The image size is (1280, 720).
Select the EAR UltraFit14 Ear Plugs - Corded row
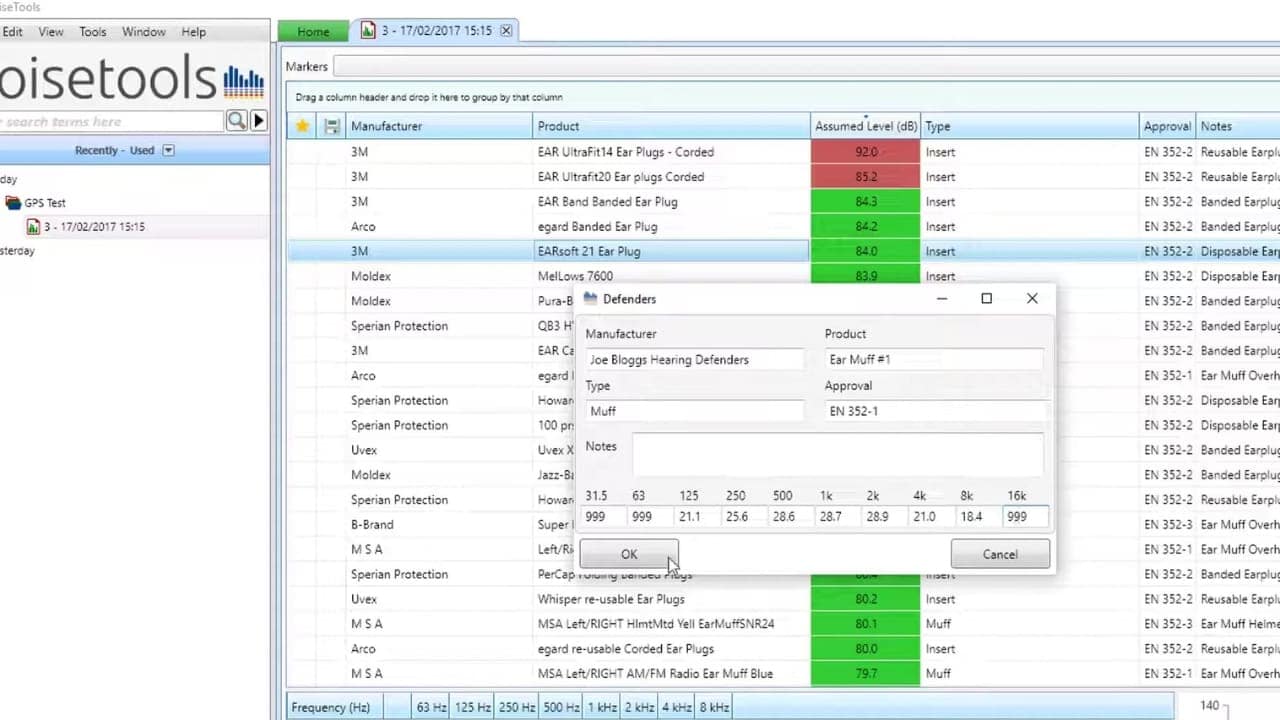(x=783, y=152)
